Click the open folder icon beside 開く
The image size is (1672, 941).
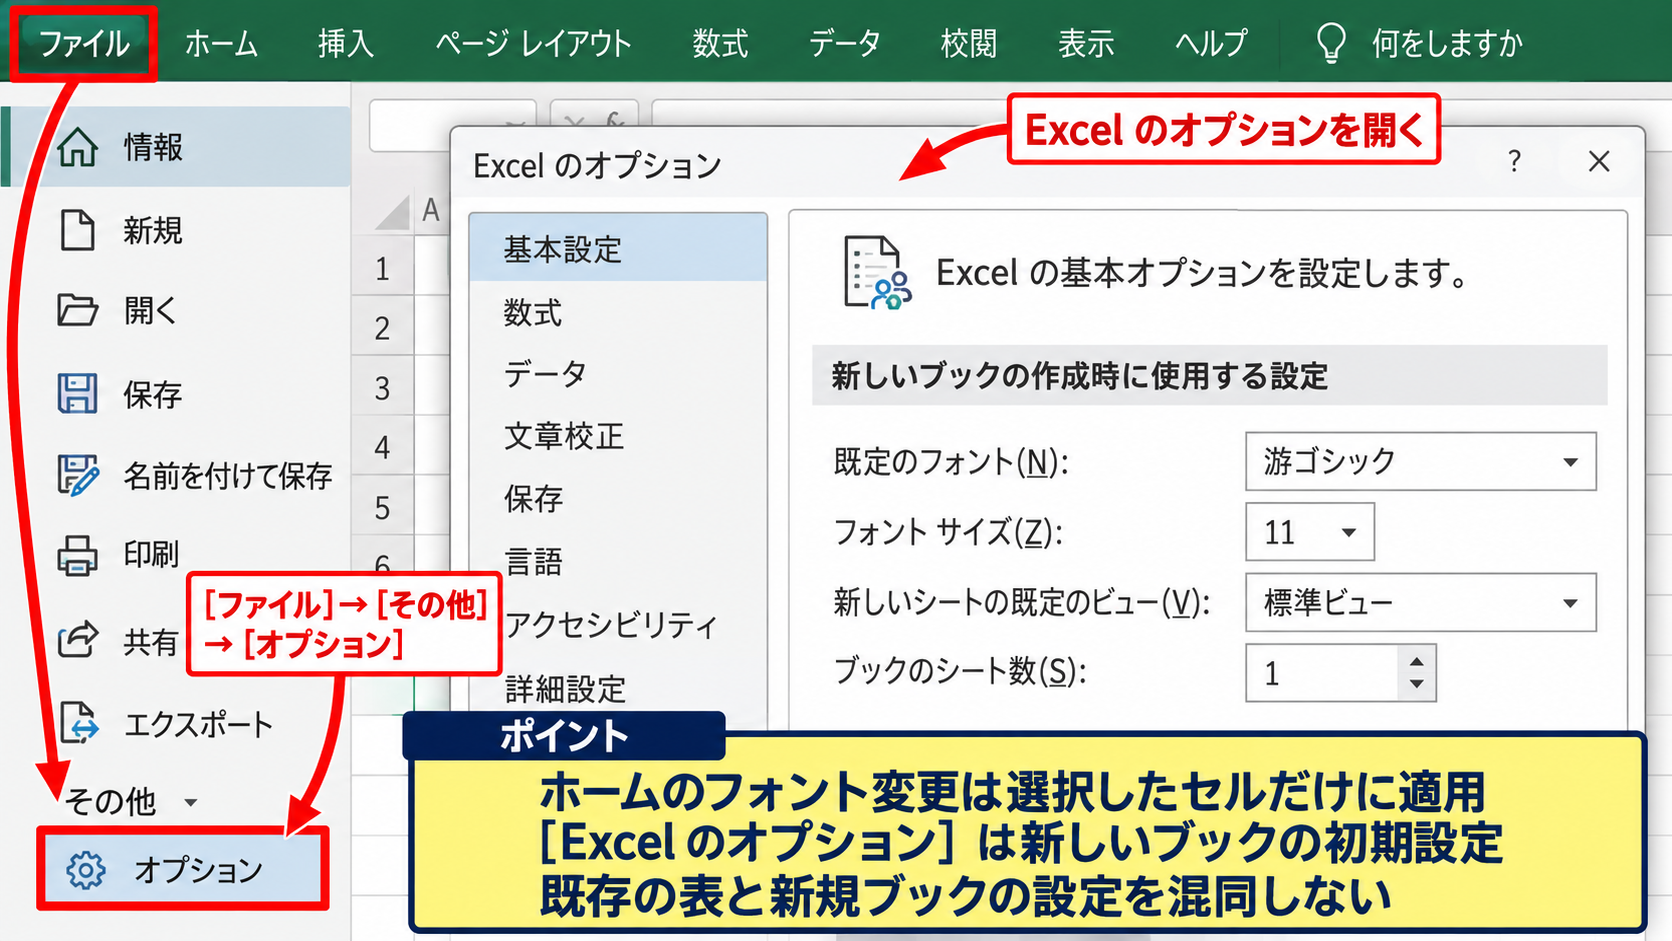point(77,311)
